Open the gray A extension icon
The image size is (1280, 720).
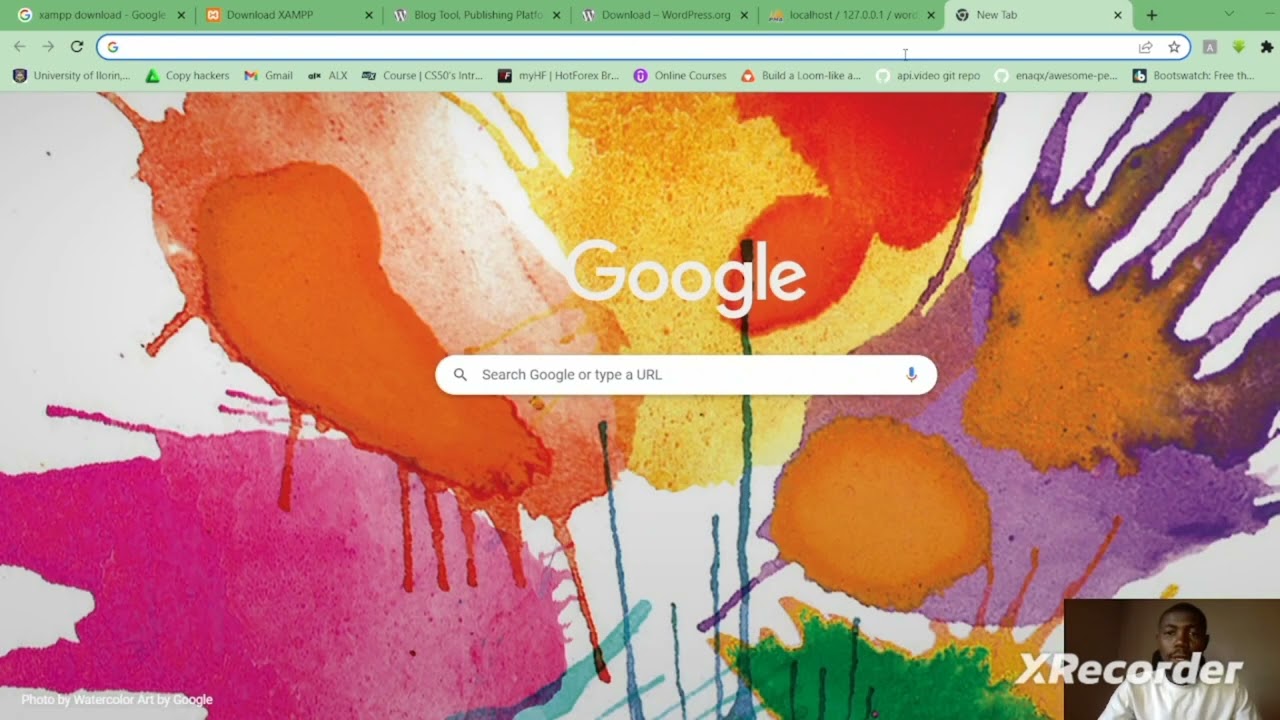(x=1210, y=47)
